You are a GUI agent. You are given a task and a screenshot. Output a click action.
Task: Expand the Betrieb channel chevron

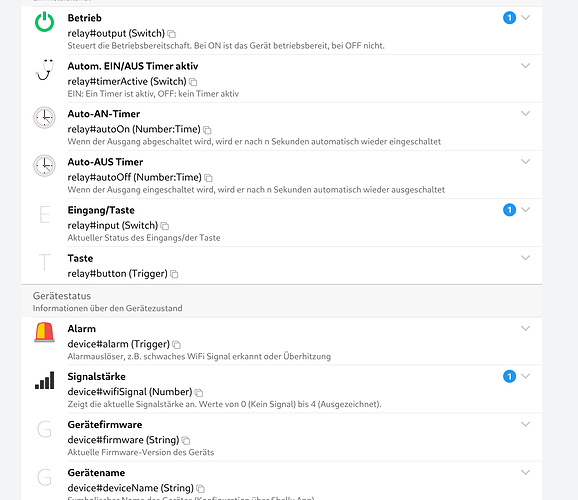(x=526, y=17)
